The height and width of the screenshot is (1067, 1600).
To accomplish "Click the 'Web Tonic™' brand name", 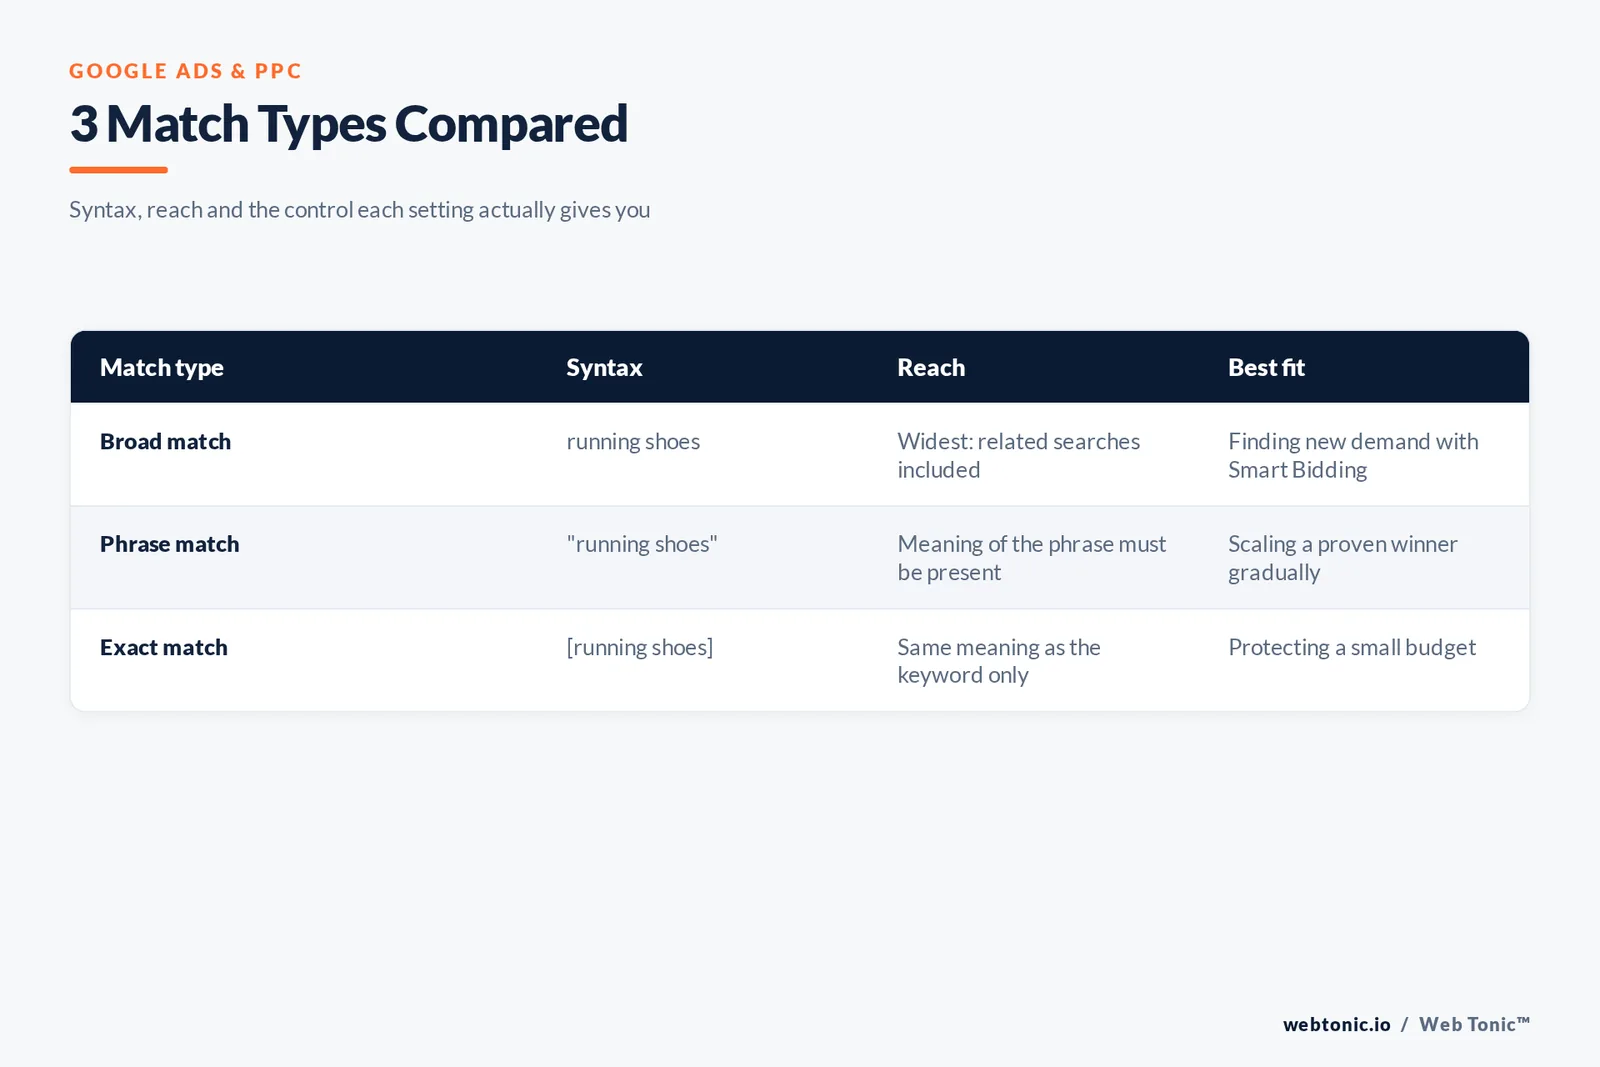I will pos(1474,1025).
